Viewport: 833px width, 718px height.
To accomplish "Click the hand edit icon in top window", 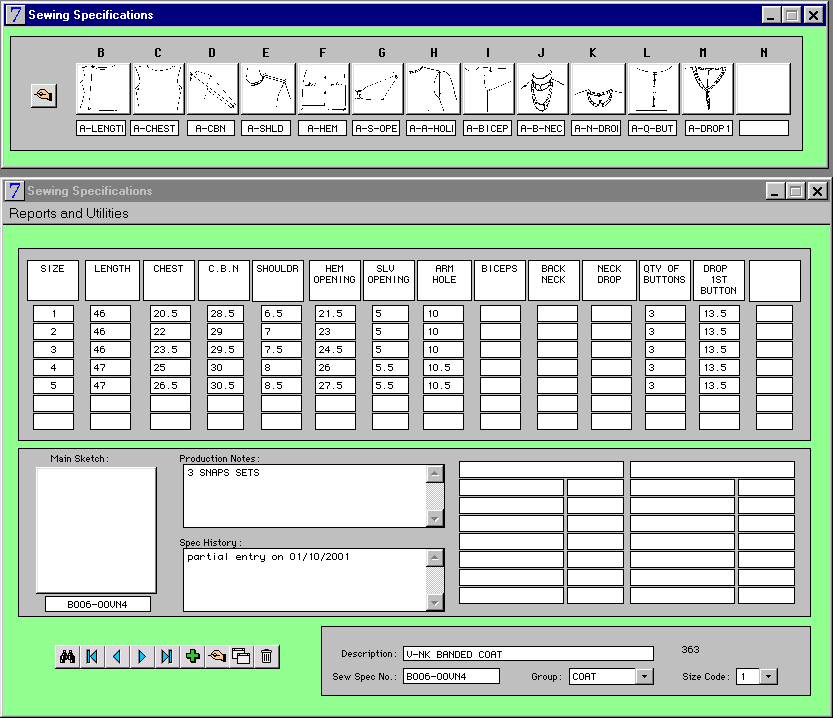I will [45, 95].
